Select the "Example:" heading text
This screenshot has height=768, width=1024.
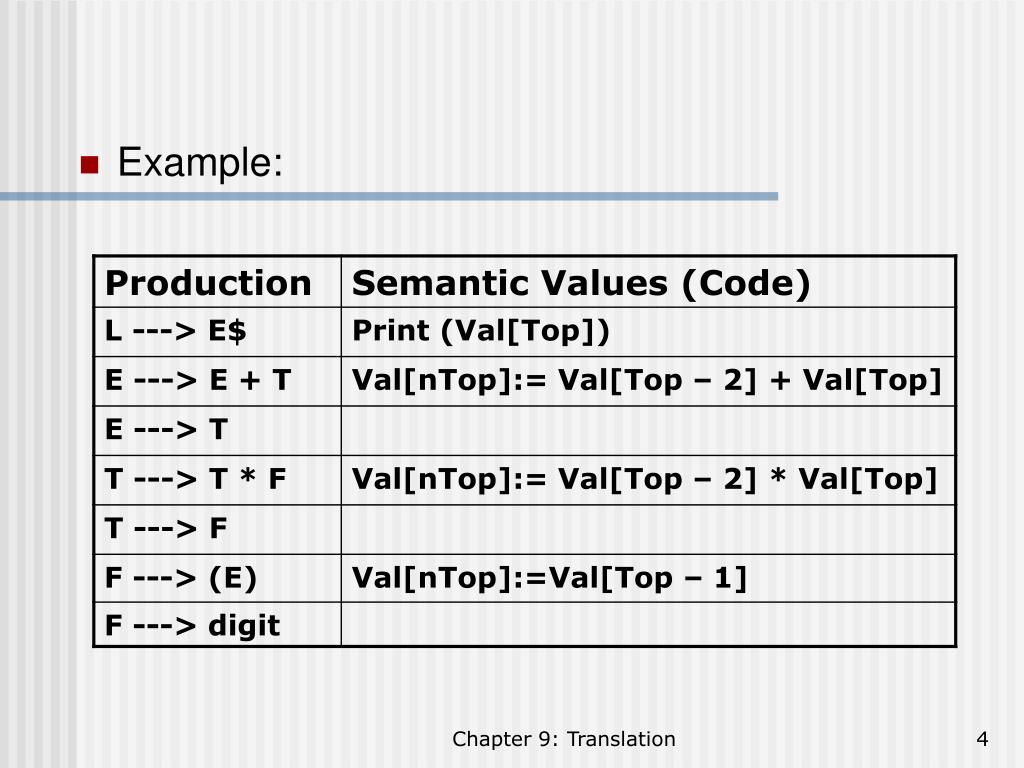200,162
